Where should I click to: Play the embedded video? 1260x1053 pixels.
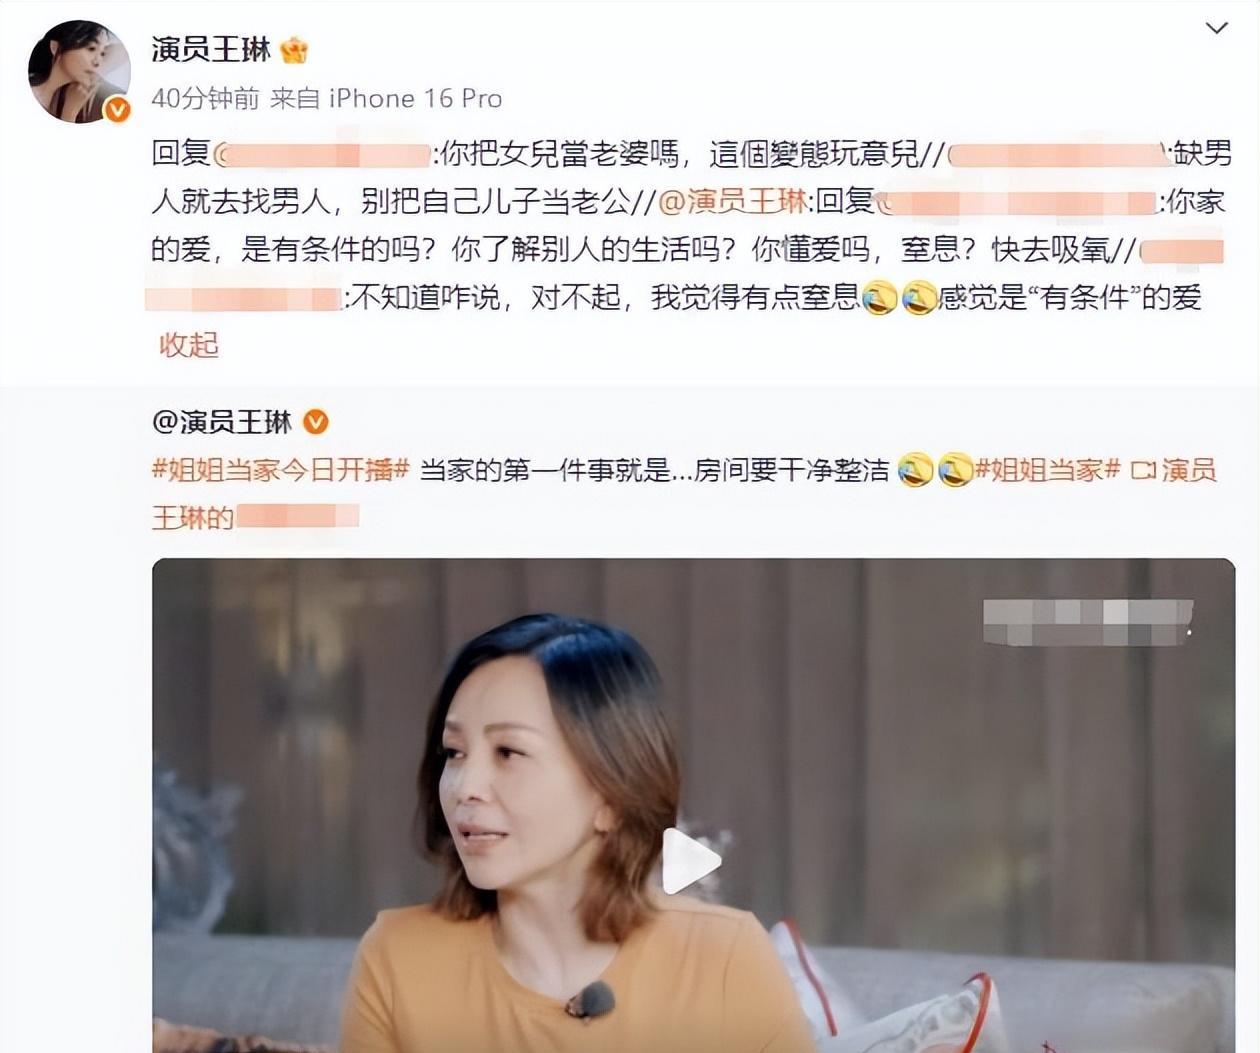point(691,861)
